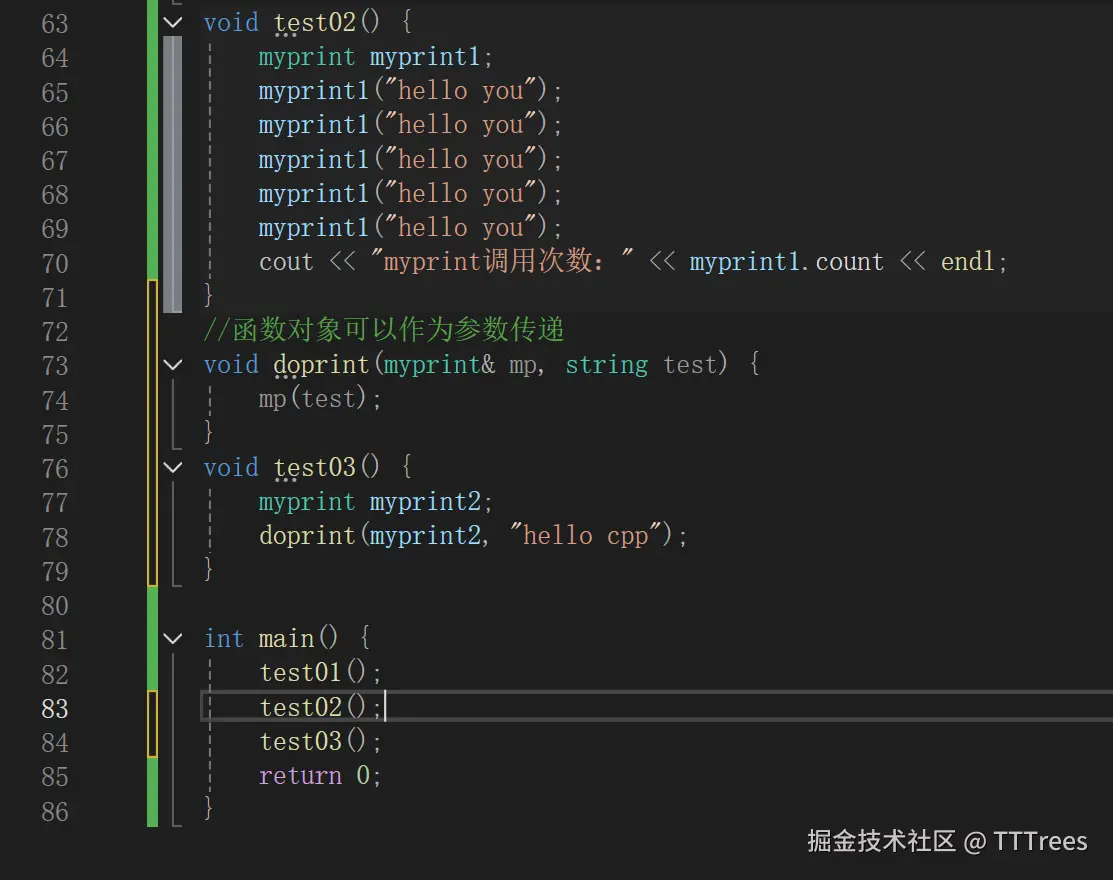Click the green comment about function objects
The width and height of the screenshot is (1113, 880).
384,329
